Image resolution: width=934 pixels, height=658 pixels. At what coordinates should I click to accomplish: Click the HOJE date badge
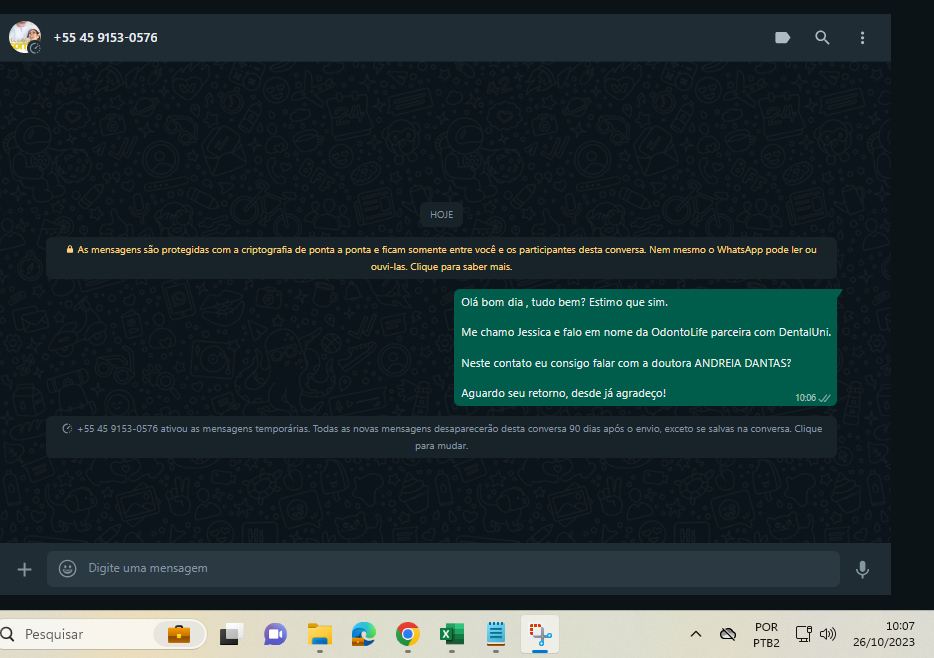pos(441,214)
